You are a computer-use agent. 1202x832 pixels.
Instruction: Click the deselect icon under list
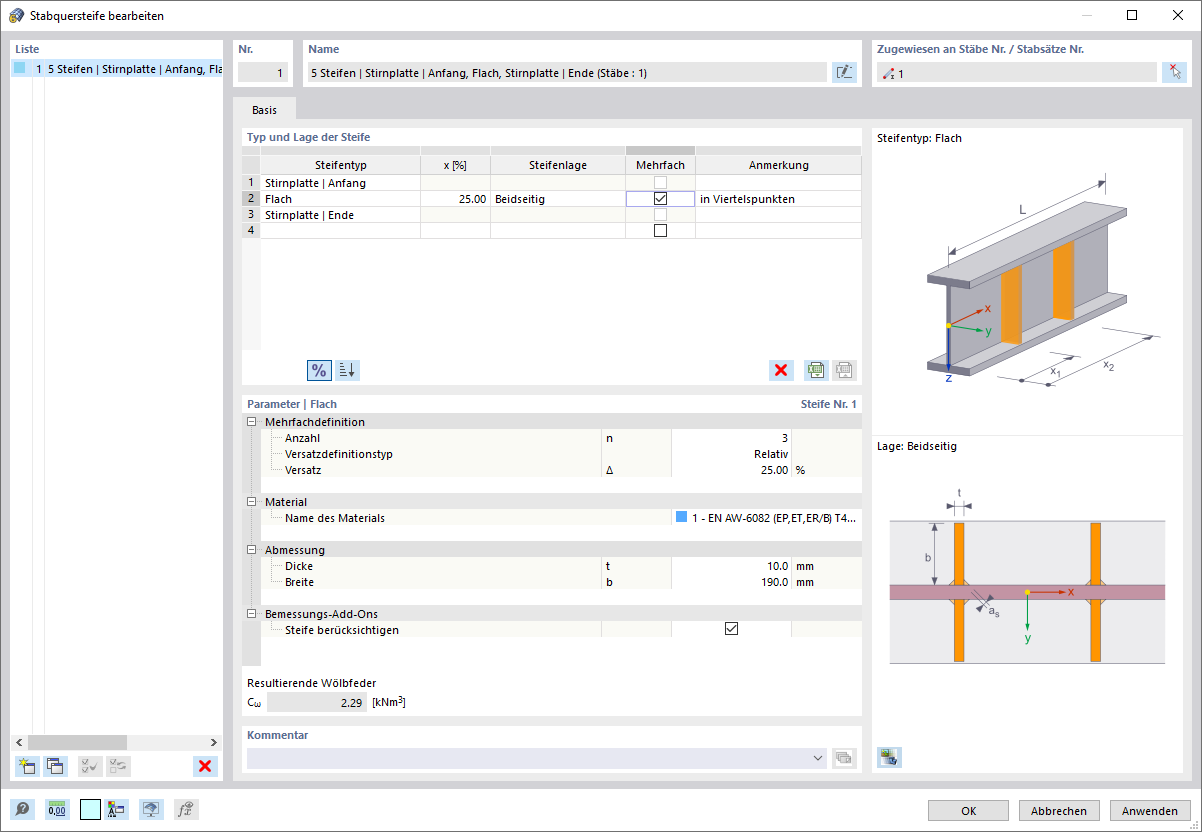(118, 766)
